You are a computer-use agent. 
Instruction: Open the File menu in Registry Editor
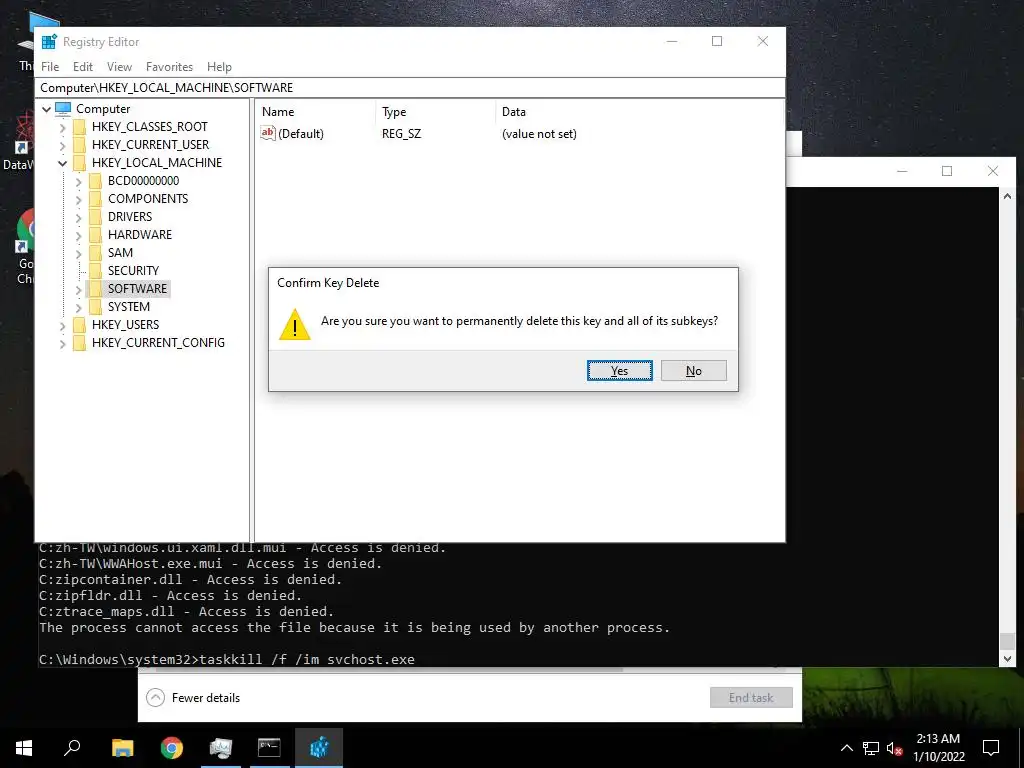coord(50,67)
